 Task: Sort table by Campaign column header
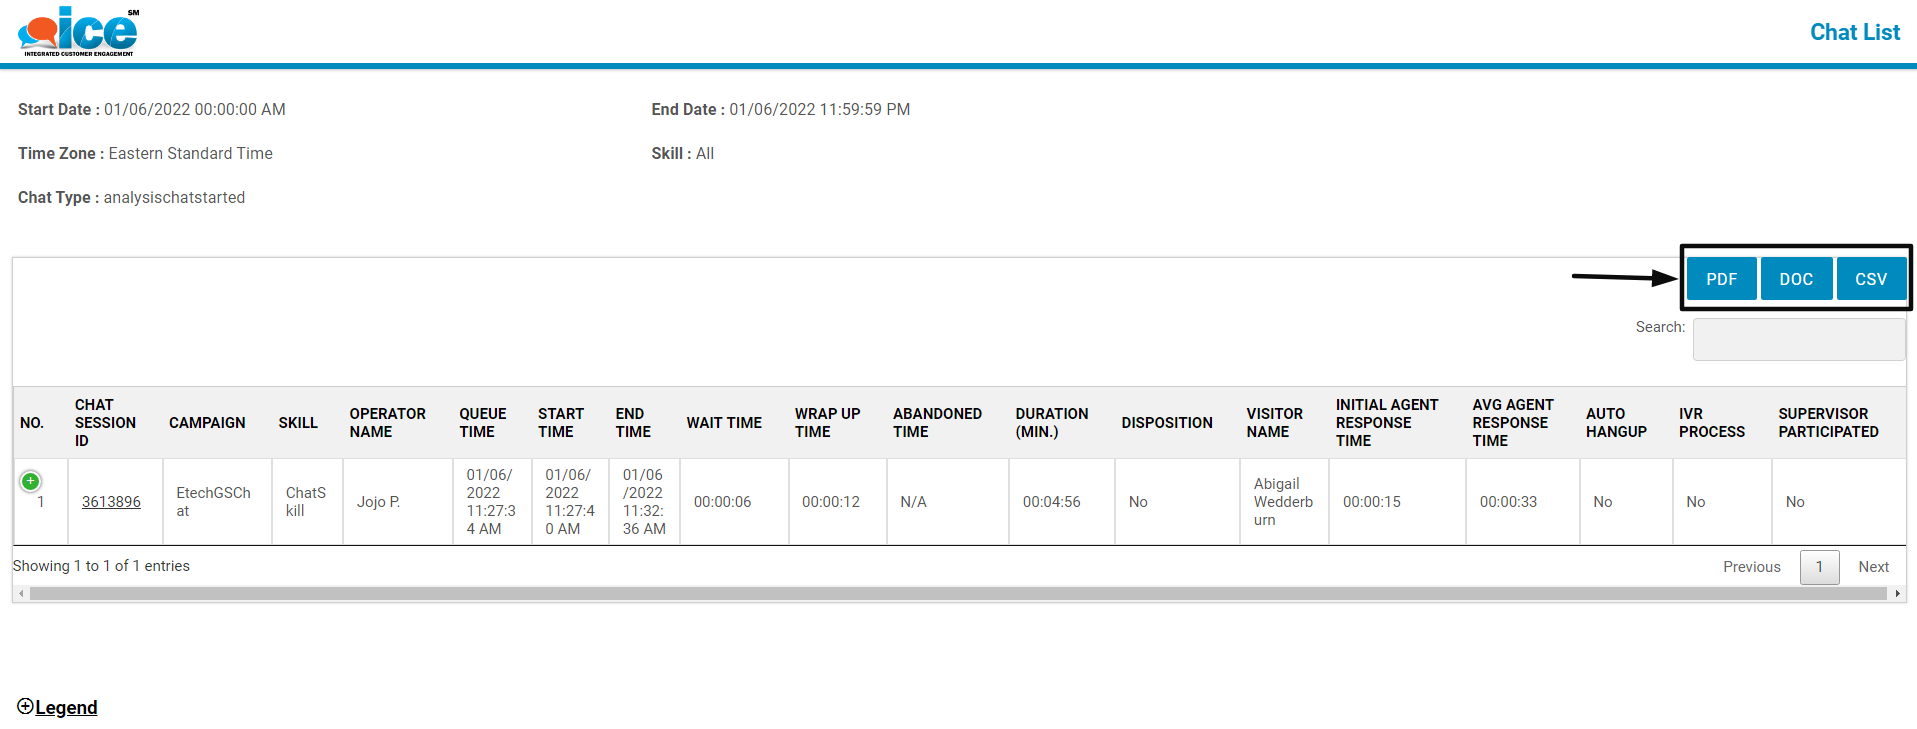207,423
